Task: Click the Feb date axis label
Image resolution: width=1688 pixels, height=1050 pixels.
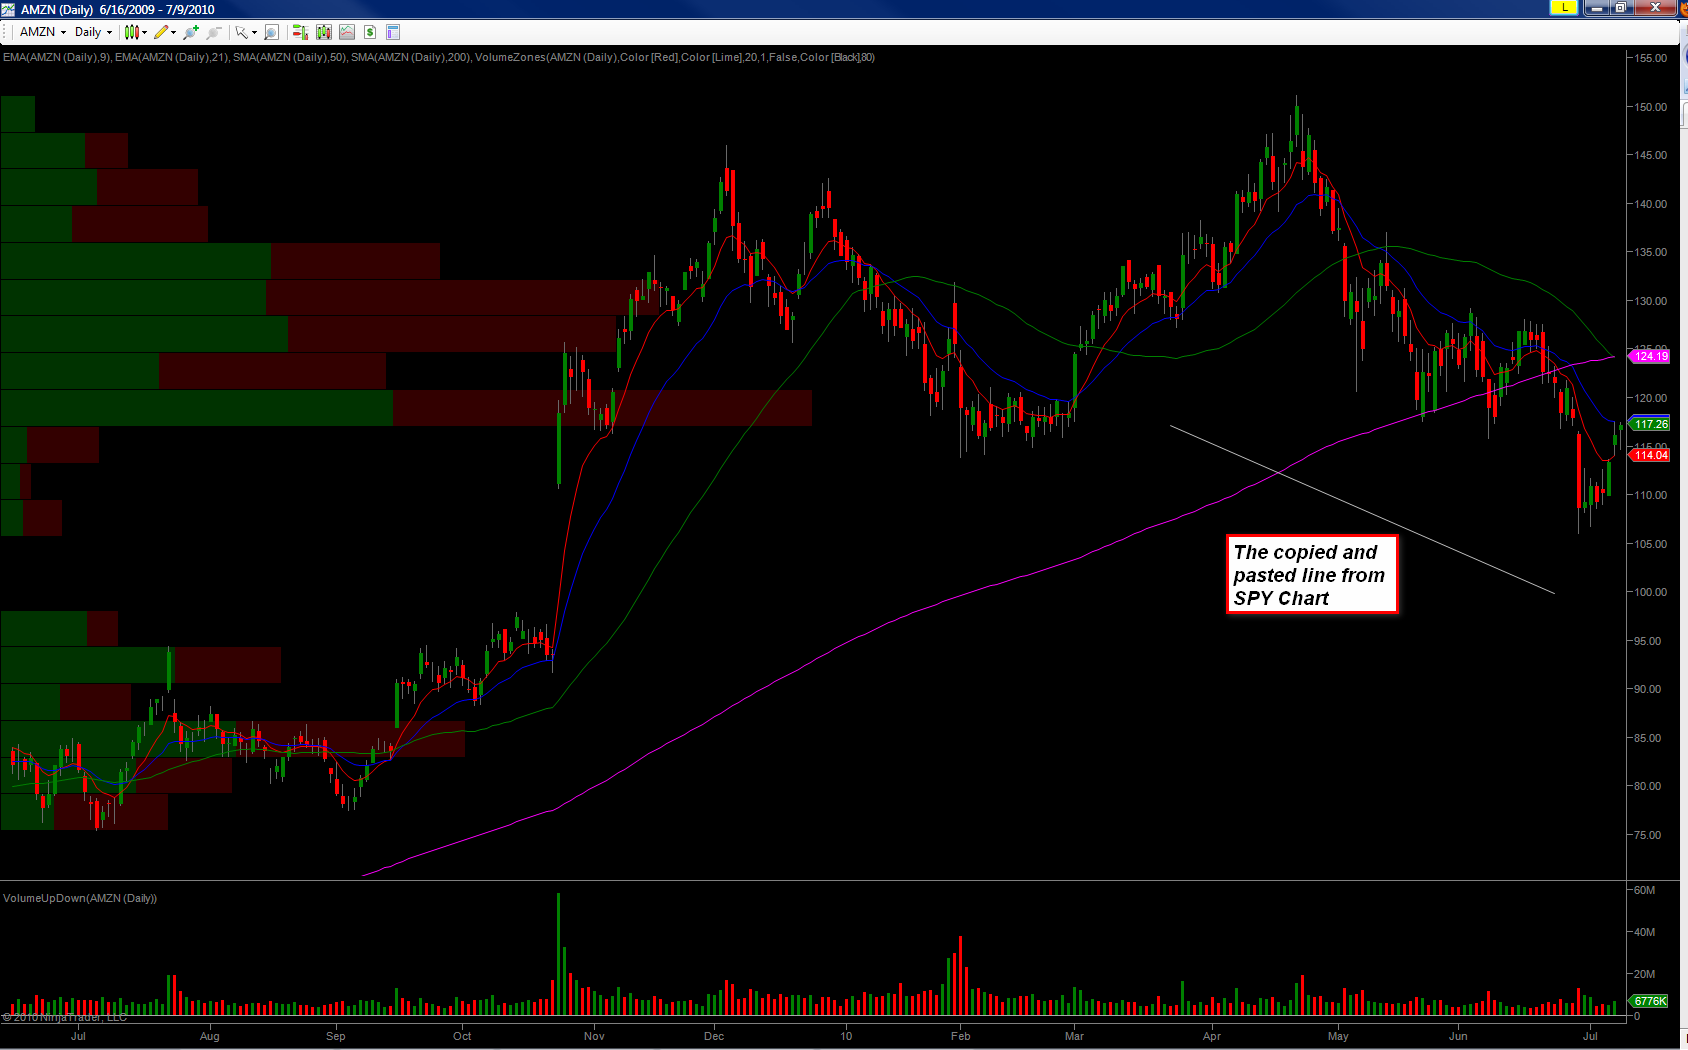Action: (961, 1036)
